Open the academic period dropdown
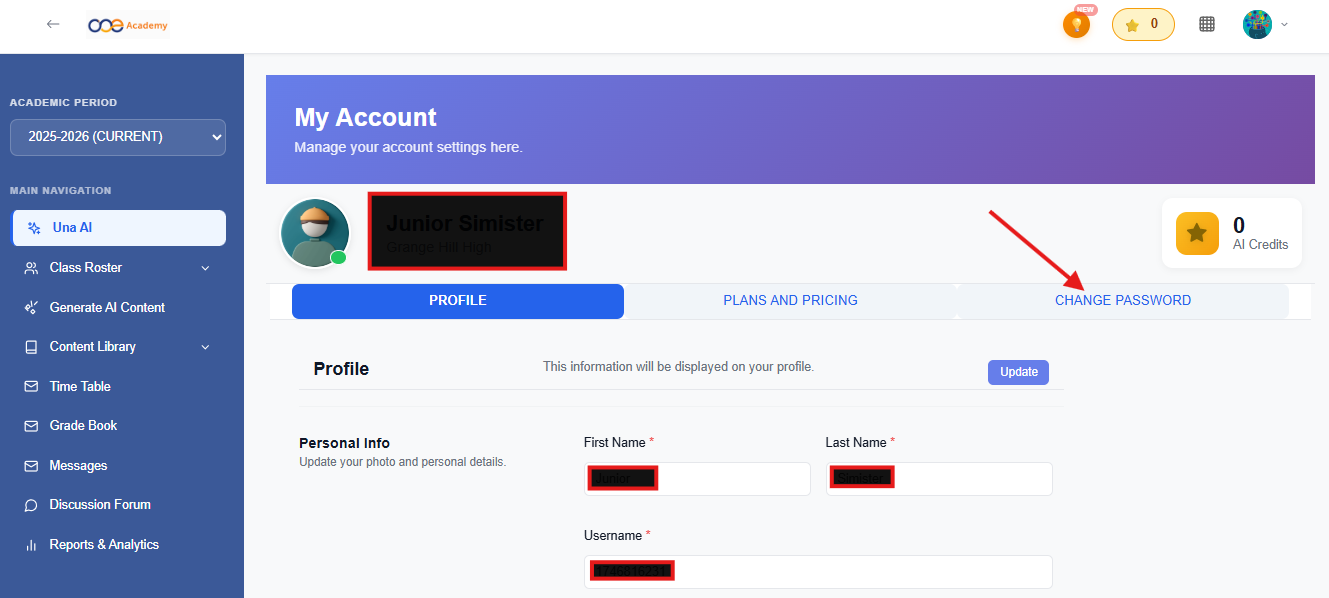 click(118, 137)
